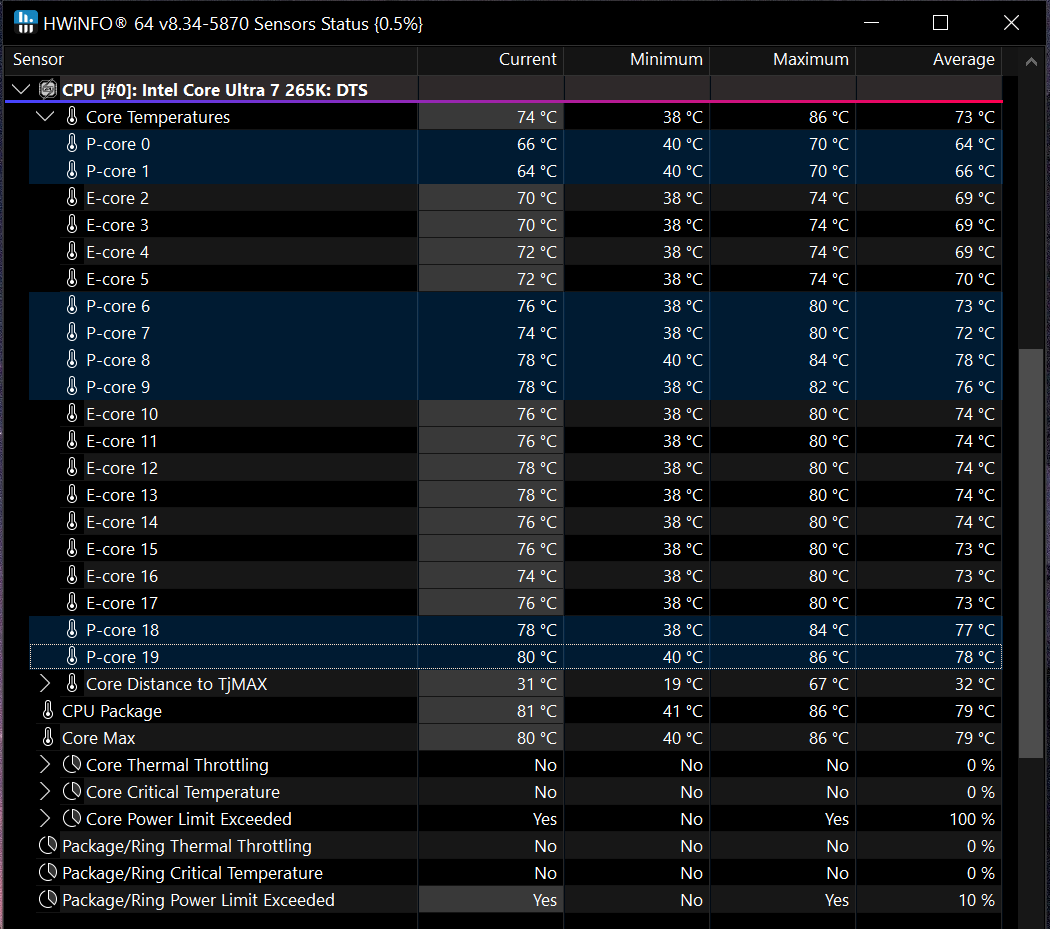Click the vertical scrollbar thumb
1050x929 pixels.
(x=1031, y=553)
